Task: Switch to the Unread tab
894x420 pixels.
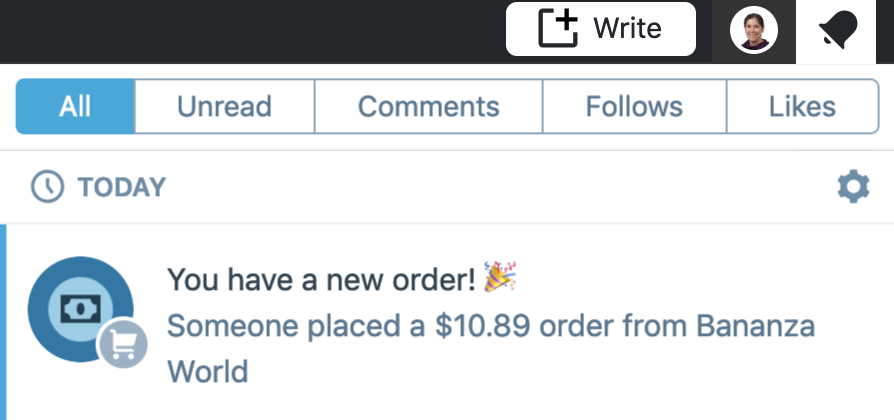Action: (x=225, y=107)
